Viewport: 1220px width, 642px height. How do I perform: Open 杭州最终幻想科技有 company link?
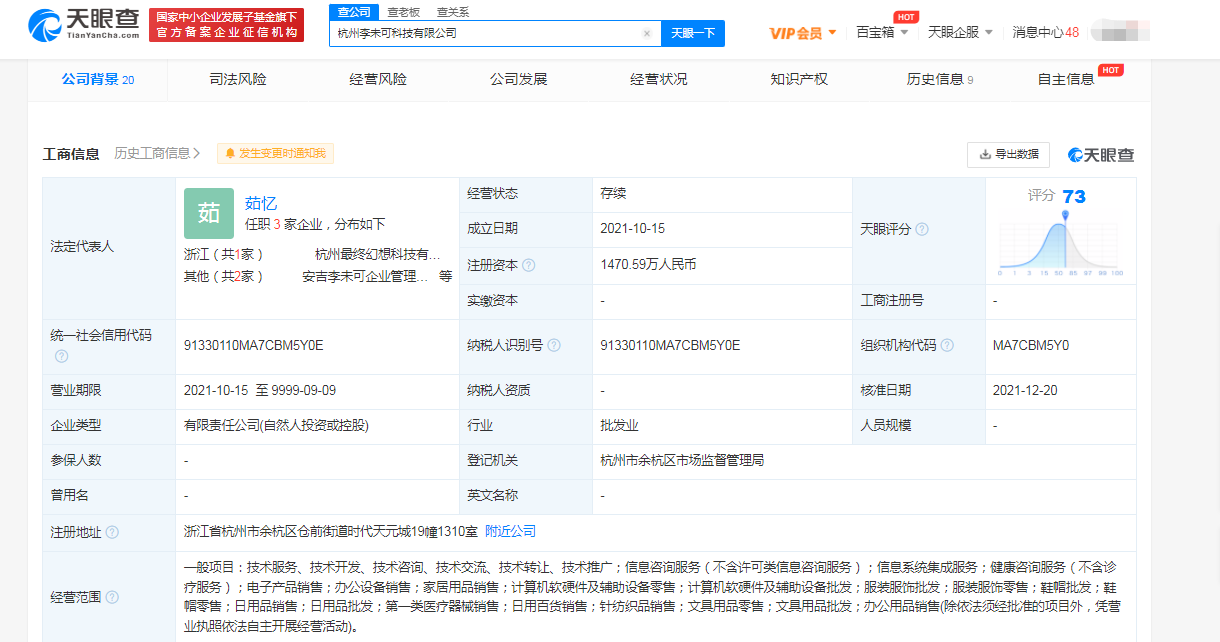pyautogui.click(x=378, y=254)
